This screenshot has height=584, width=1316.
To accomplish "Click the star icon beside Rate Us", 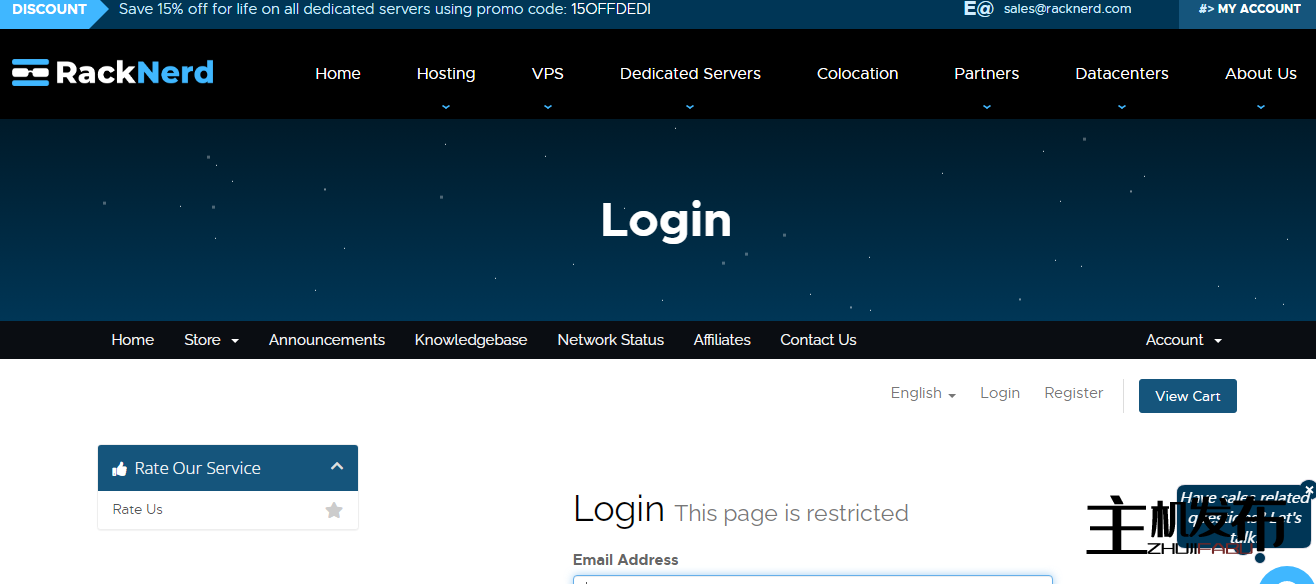I will click(334, 510).
